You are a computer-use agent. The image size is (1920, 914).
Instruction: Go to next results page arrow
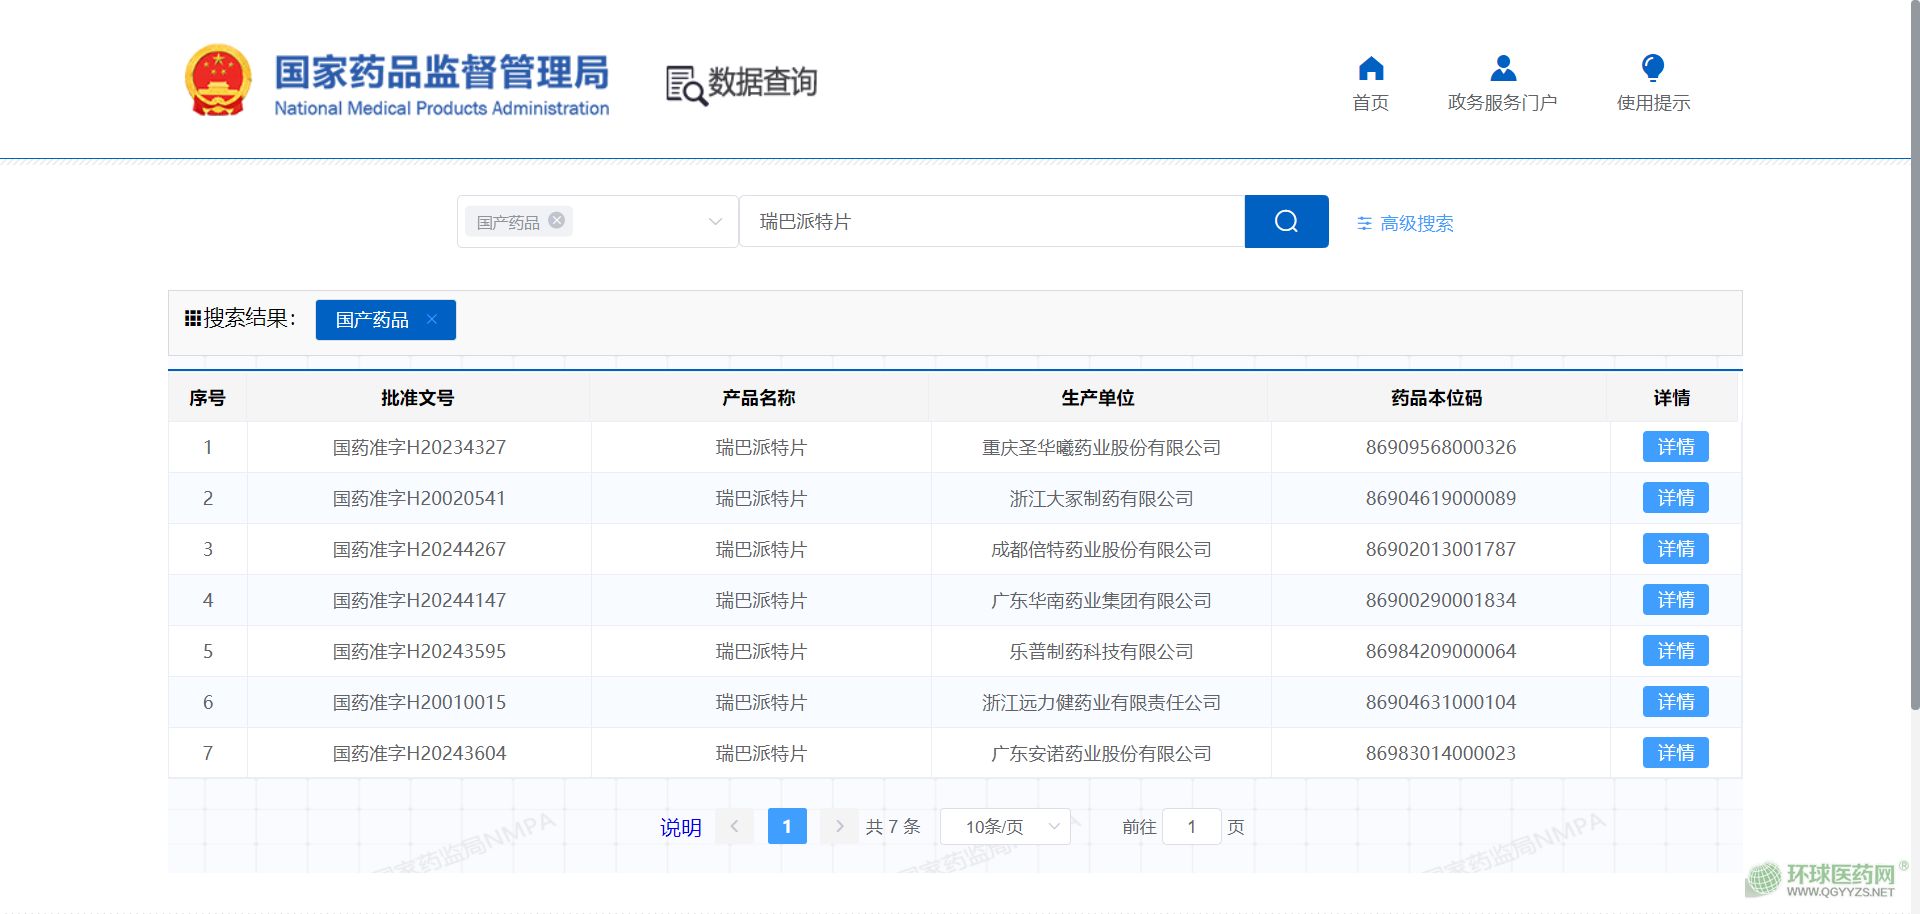point(839,826)
